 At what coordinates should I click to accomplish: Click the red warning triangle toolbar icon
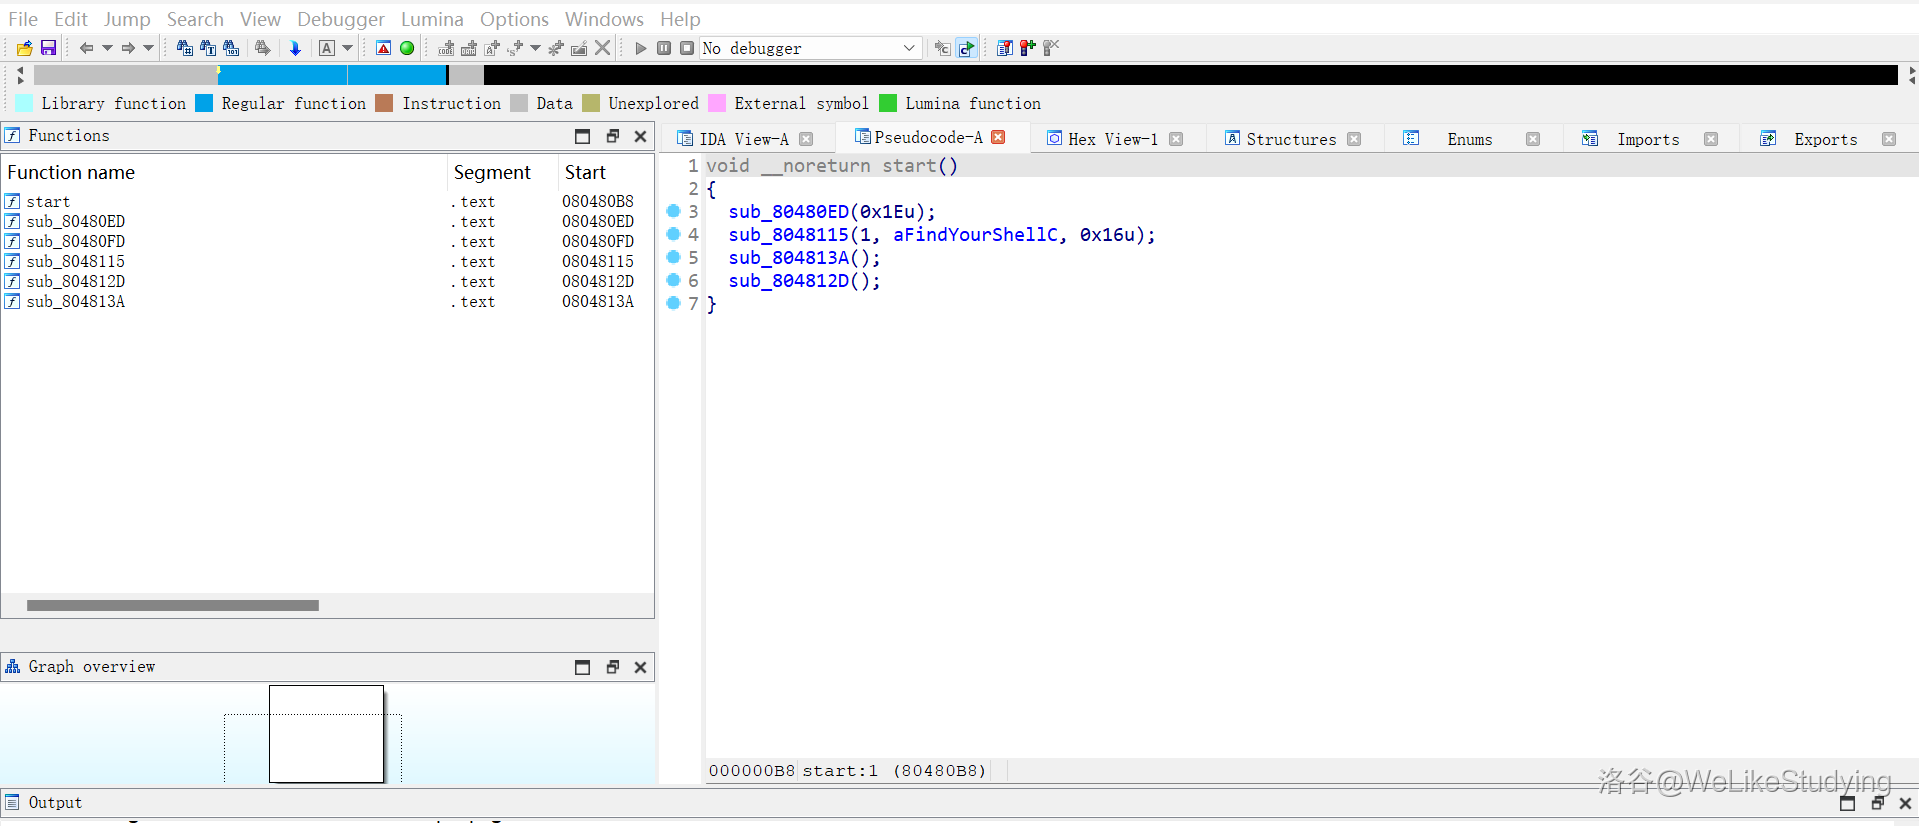(383, 48)
